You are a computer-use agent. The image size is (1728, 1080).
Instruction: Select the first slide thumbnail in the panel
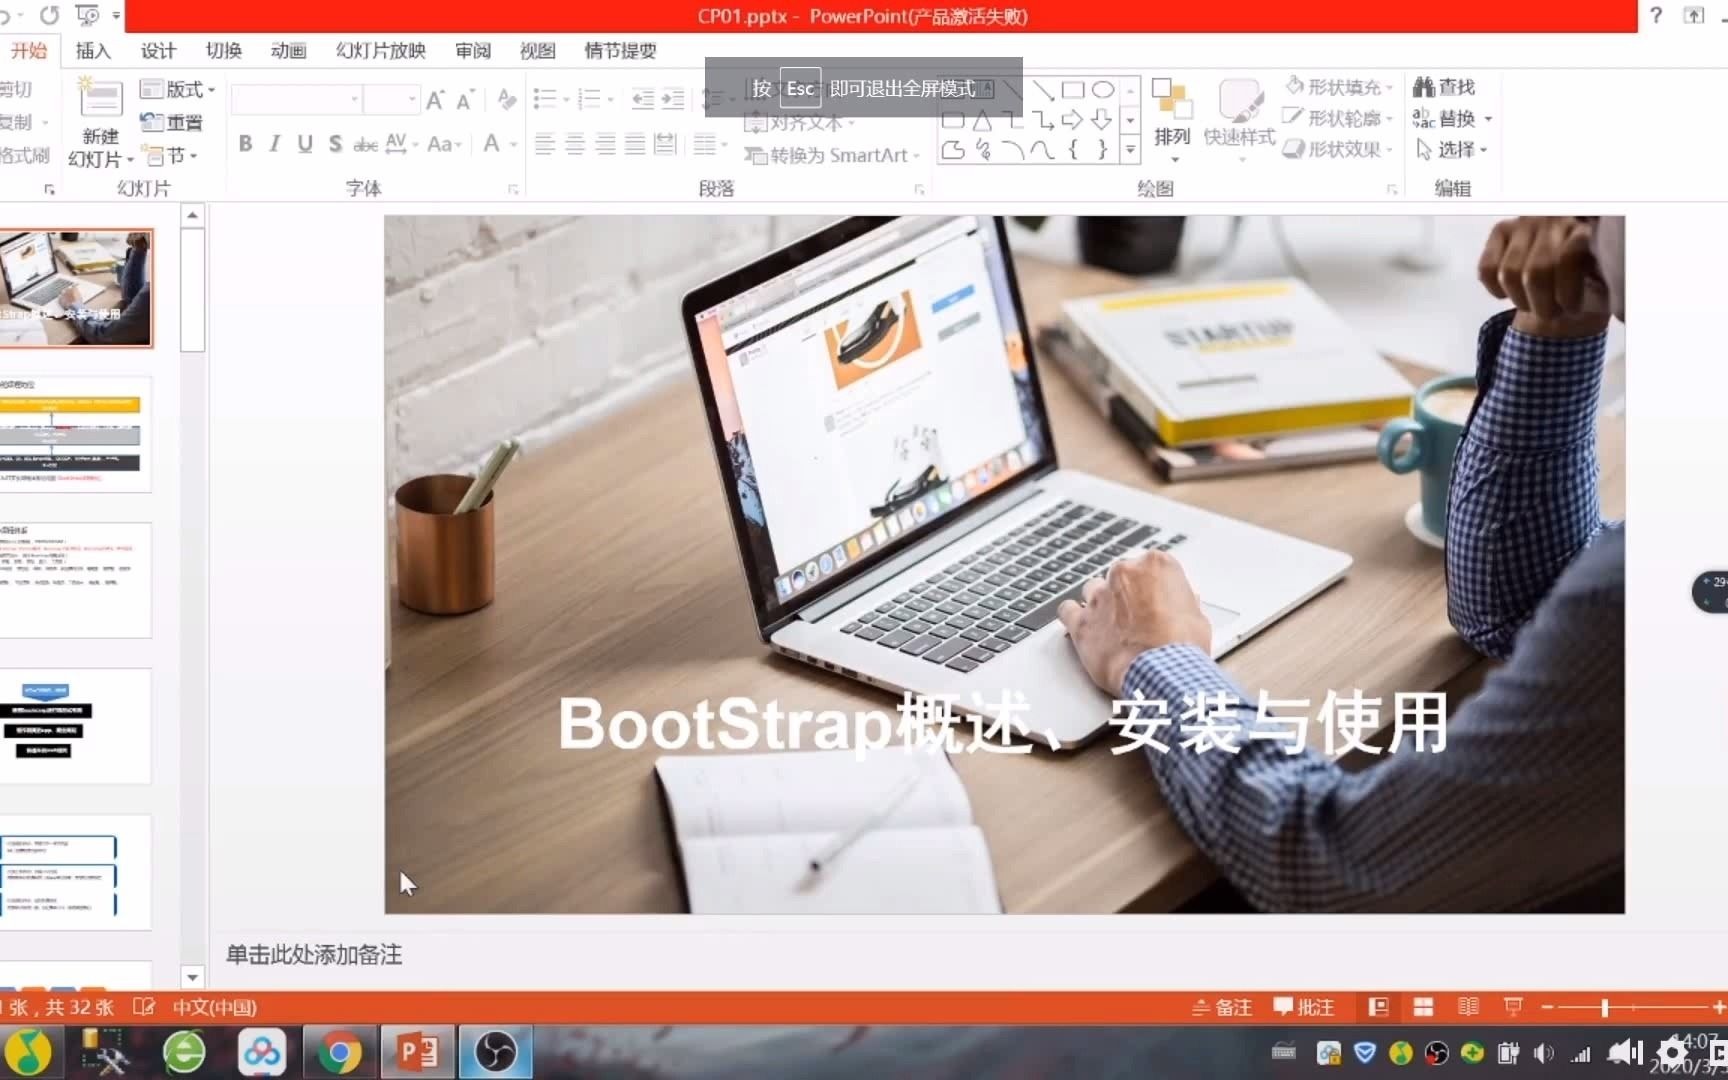77,288
